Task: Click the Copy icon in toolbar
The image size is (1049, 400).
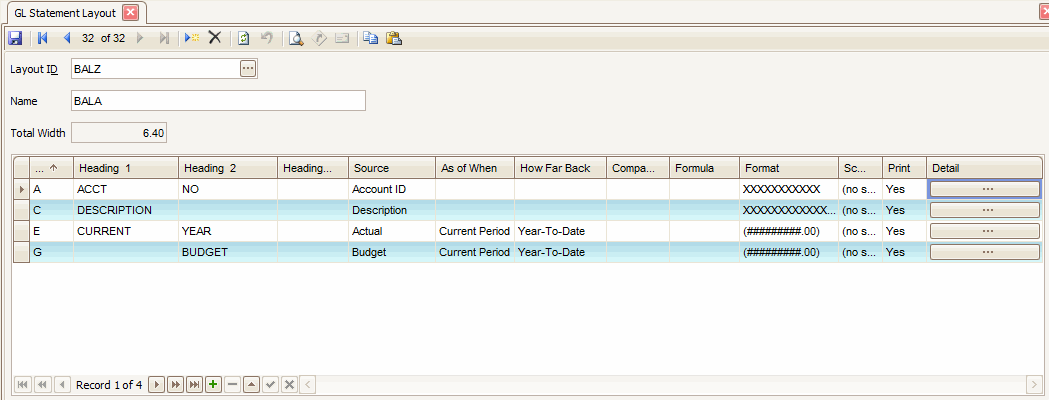Action: click(371, 38)
